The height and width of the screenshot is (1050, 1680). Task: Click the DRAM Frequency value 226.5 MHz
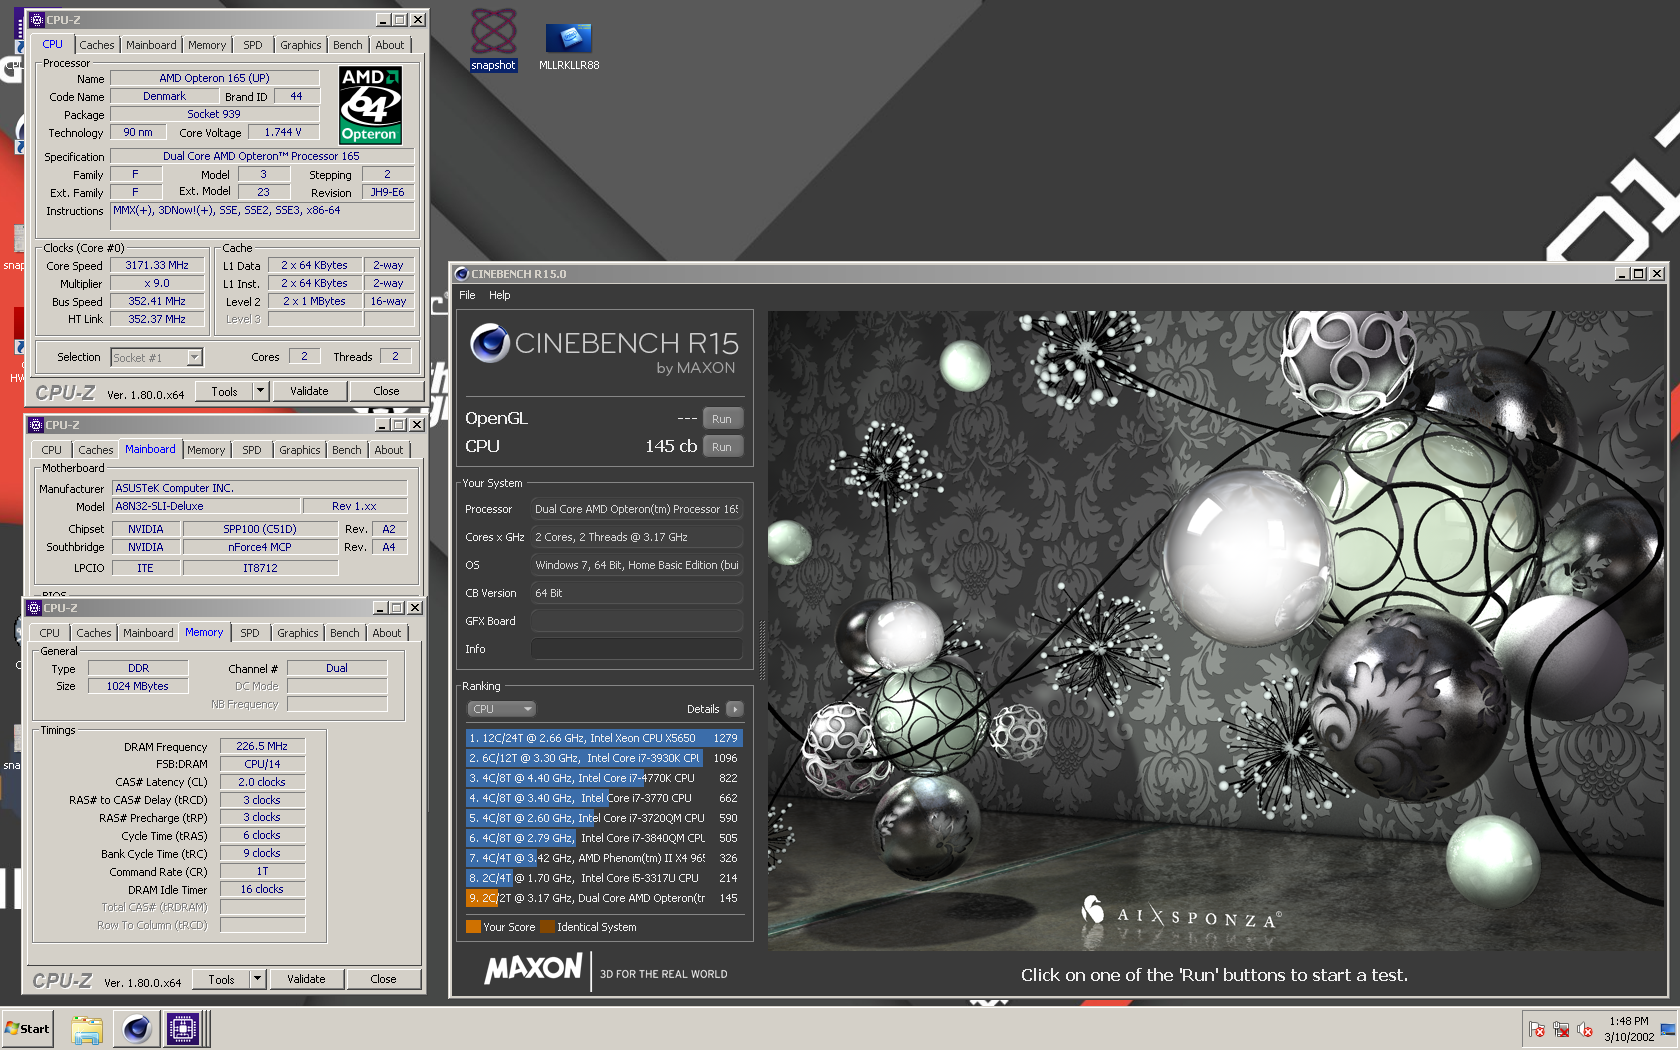click(x=262, y=746)
